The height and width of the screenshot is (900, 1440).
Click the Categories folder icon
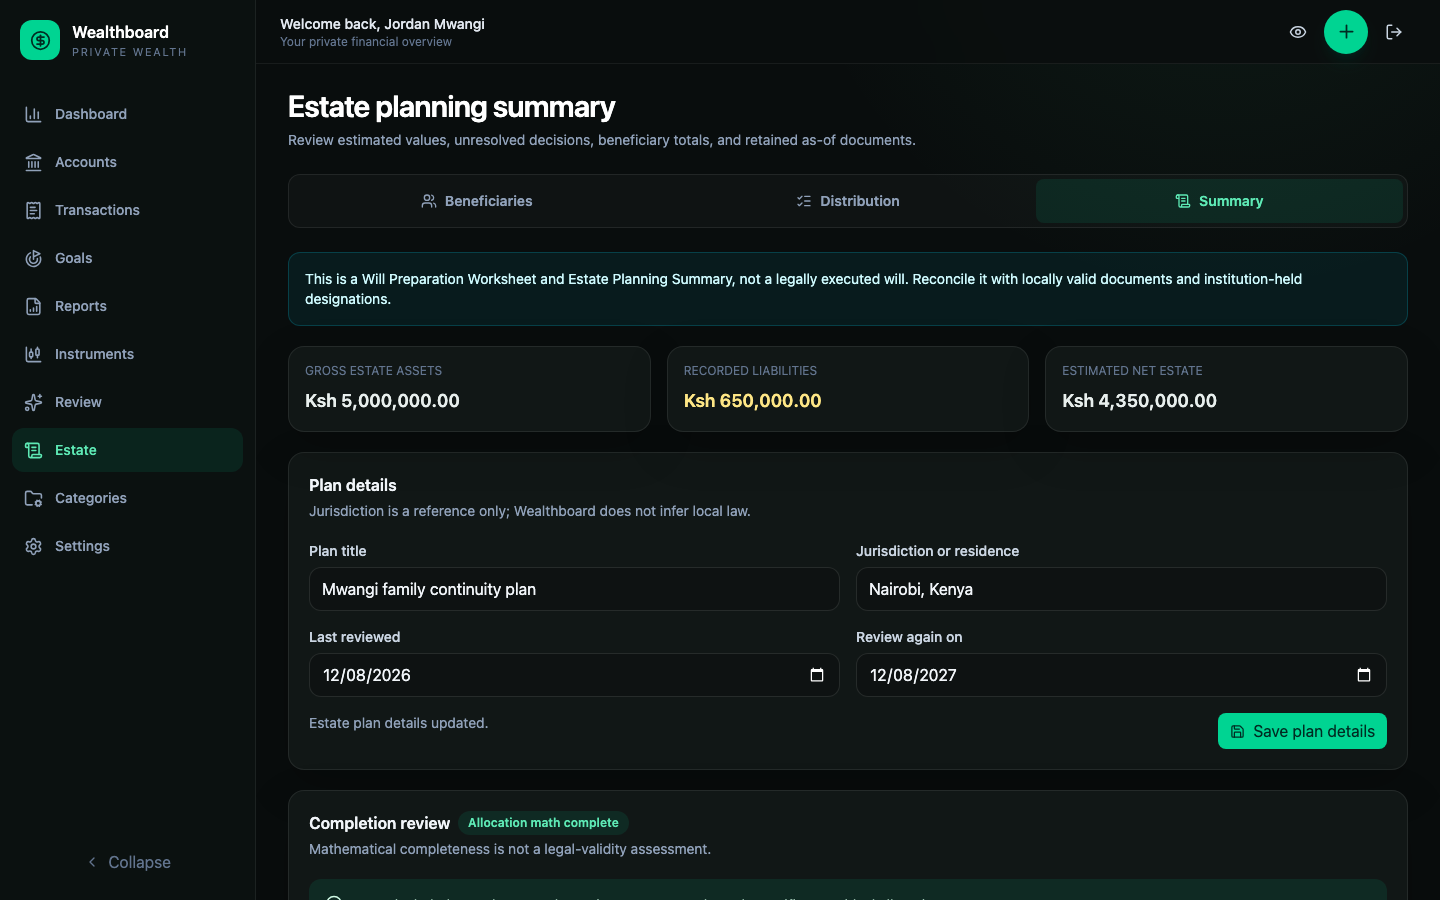pos(33,498)
